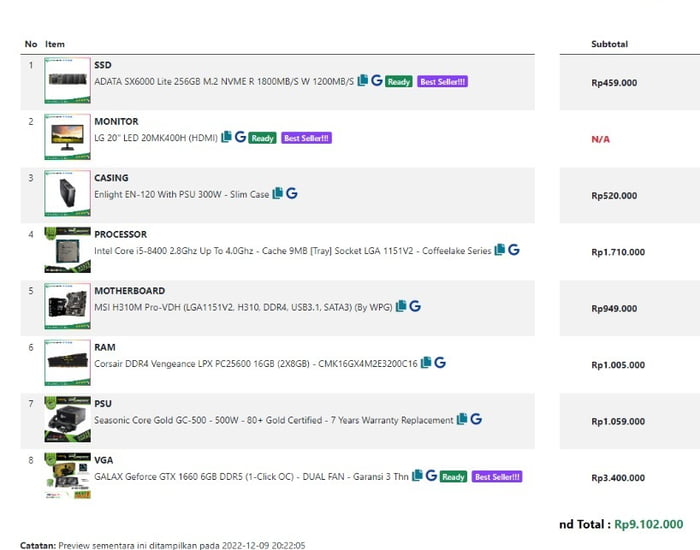Click the Ready badge on SSD row
This screenshot has height=550, width=700.
point(399,82)
